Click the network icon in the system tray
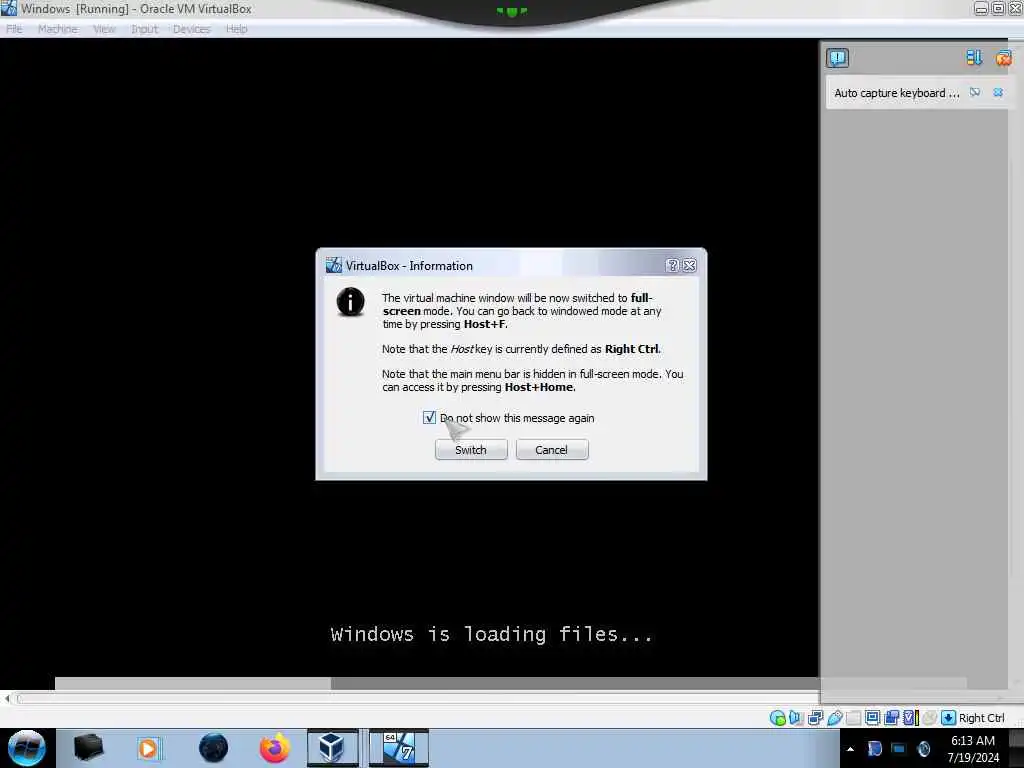This screenshot has width=1024, height=768. click(x=899, y=749)
